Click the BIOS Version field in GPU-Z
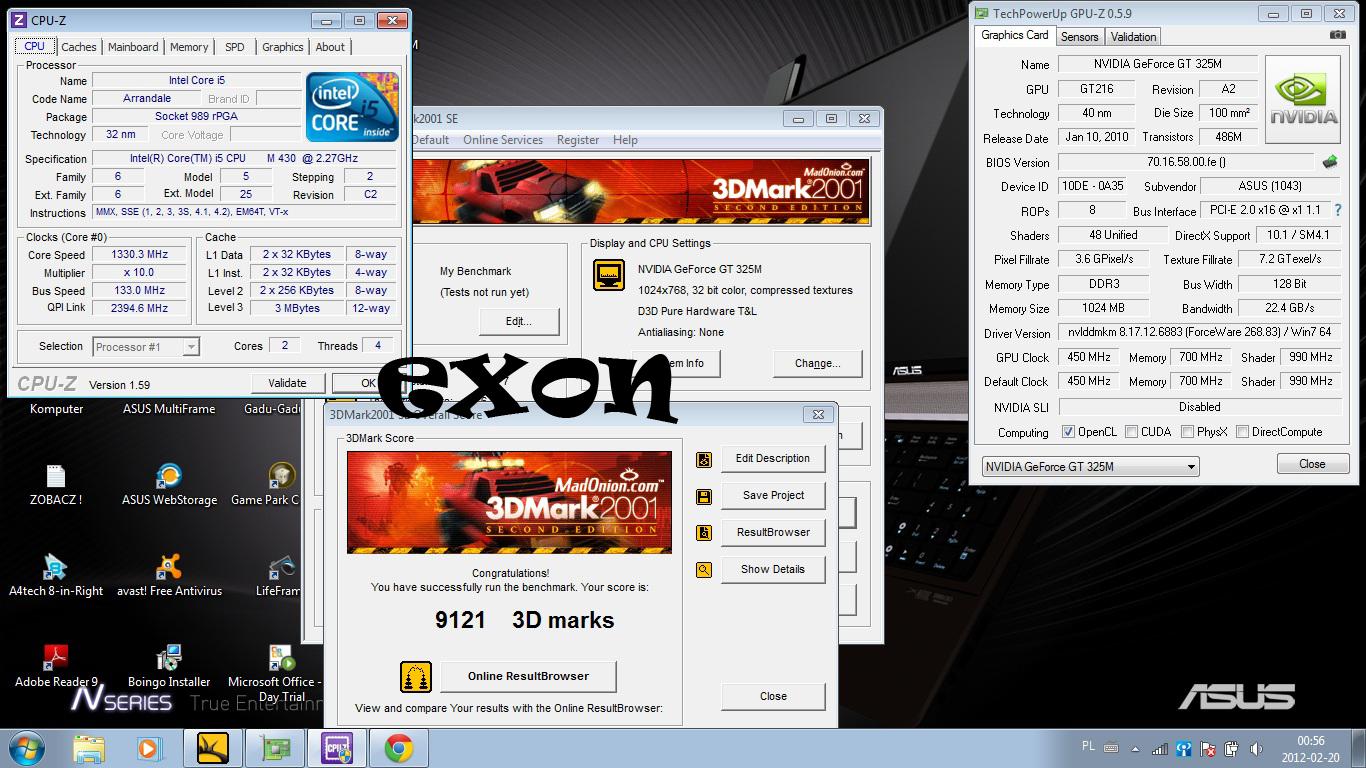The width and height of the screenshot is (1366, 768). coord(1186,162)
